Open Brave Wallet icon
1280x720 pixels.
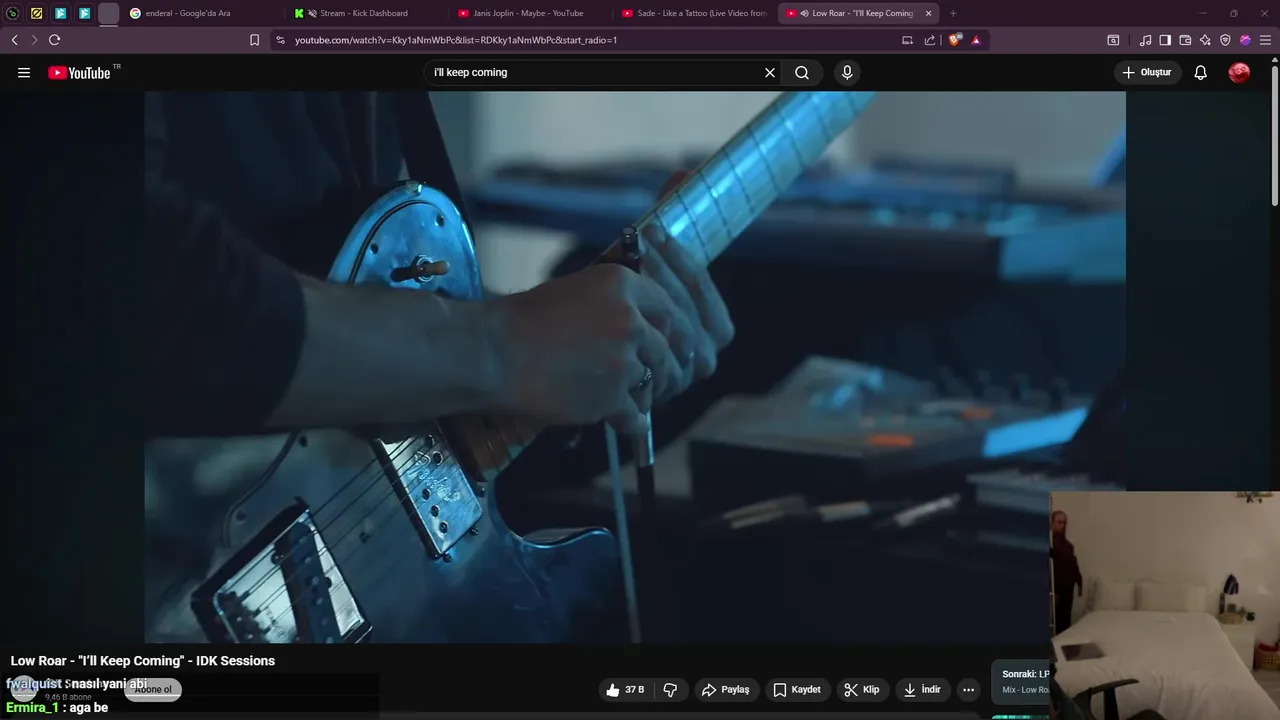pyautogui.click(x=1185, y=40)
